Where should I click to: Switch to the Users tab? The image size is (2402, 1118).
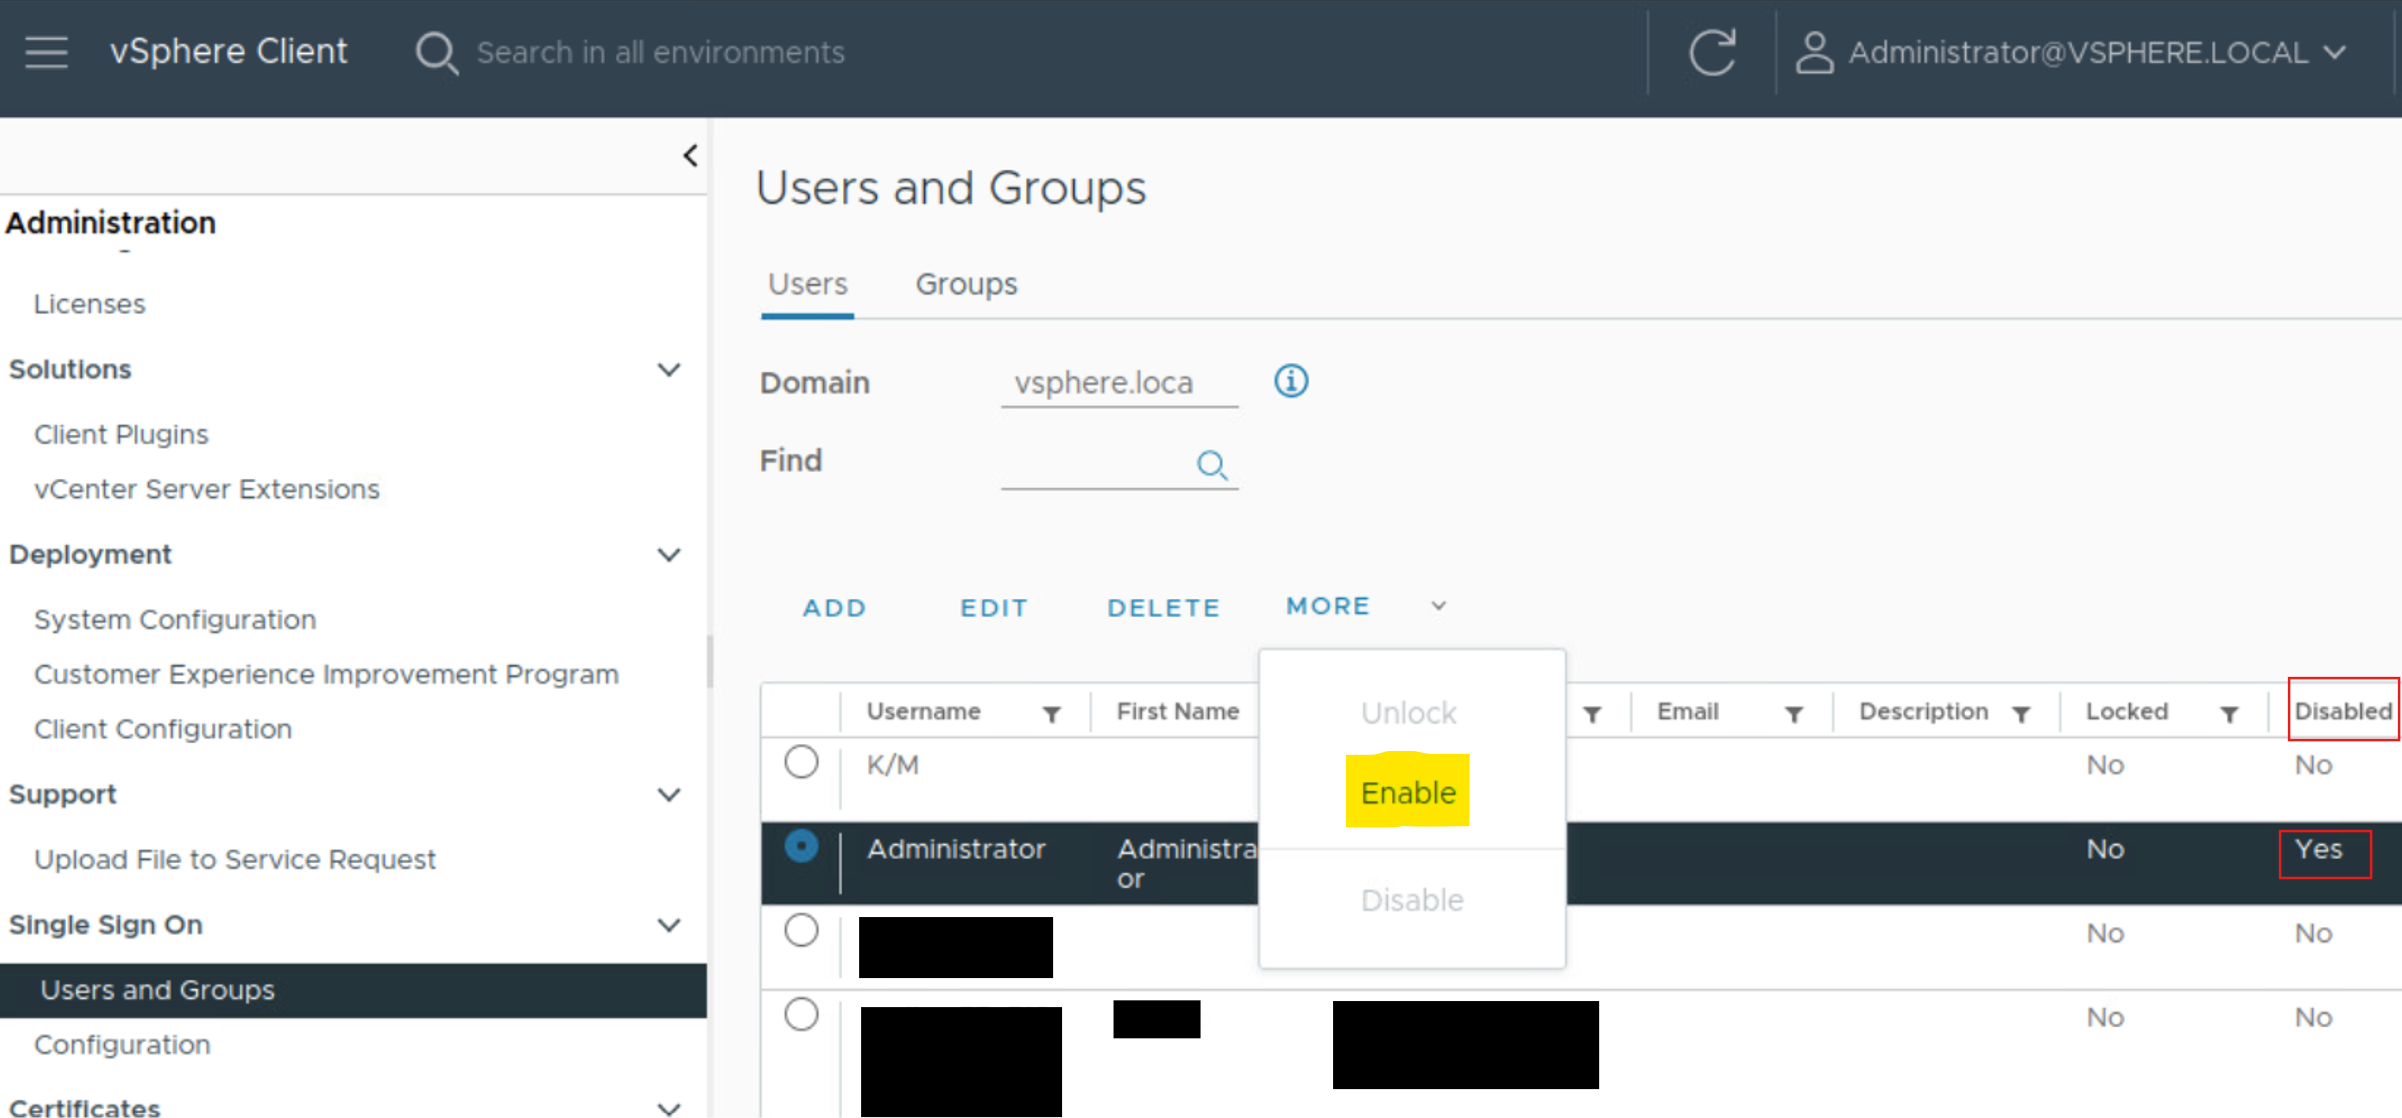tap(807, 284)
